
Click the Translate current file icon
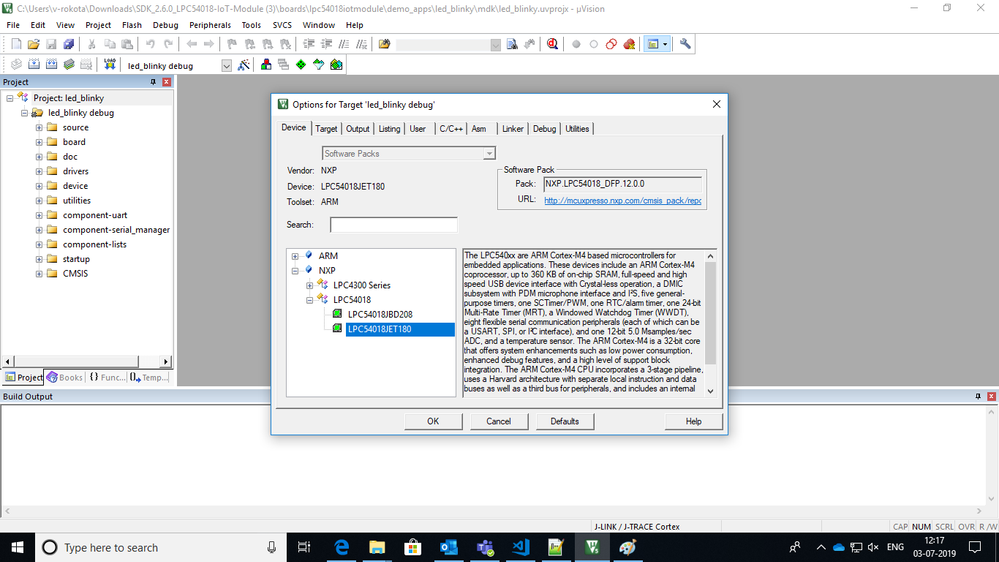(x=16, y=65)
